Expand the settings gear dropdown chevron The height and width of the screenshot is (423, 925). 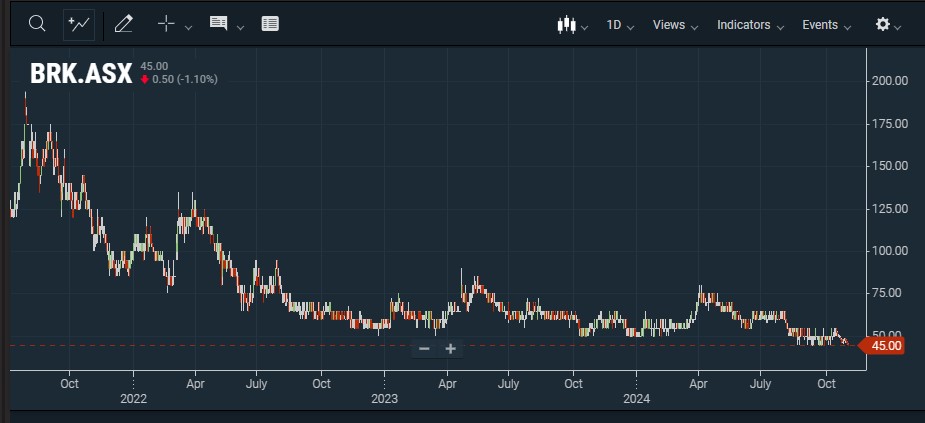(x=897, y=28)
